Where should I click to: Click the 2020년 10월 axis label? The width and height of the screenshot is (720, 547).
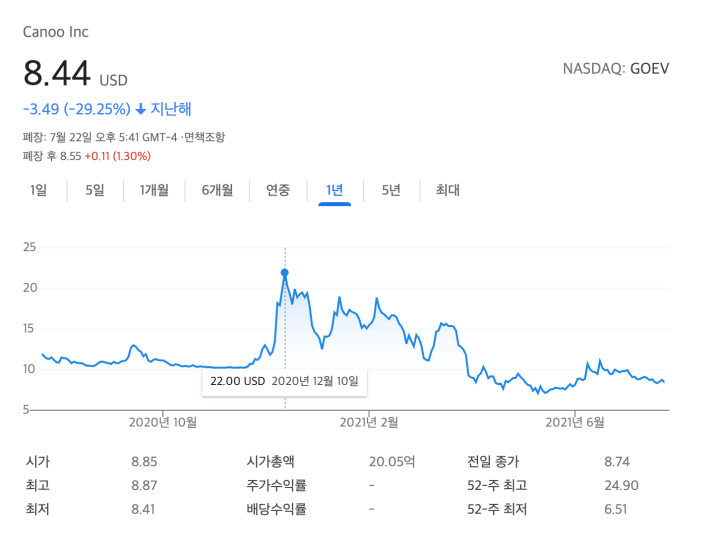pos(163,423)
